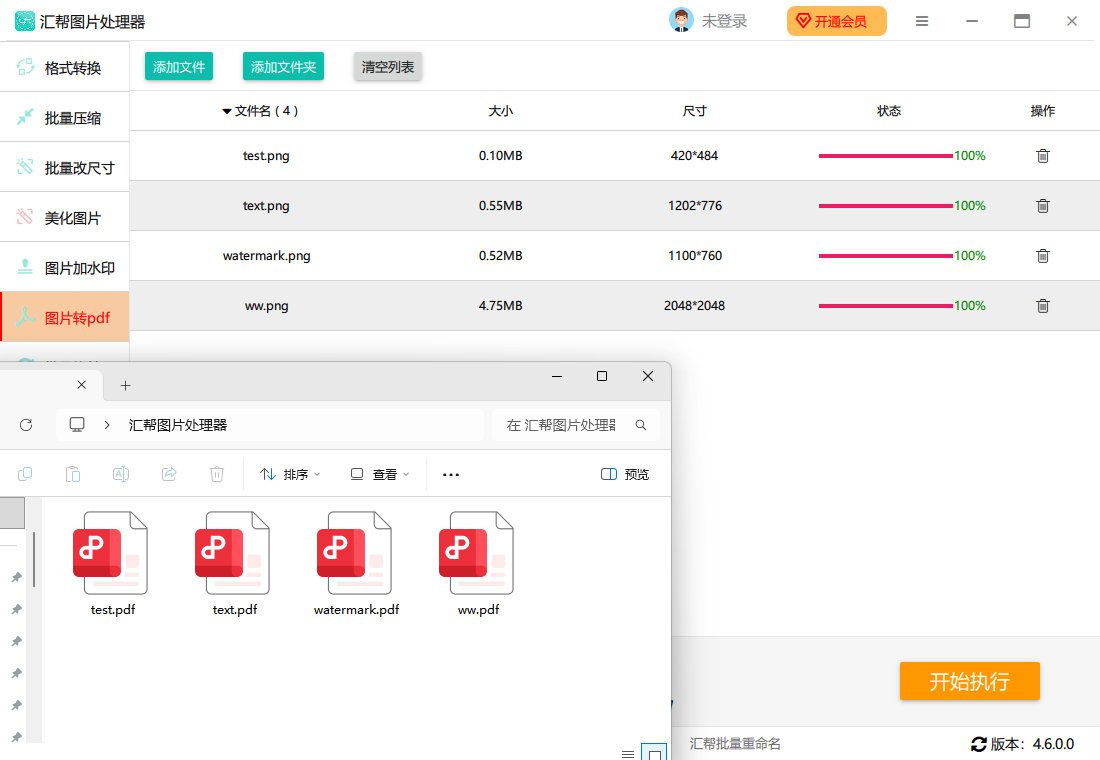Switch Explorer to details list view

tap(628, 754)
